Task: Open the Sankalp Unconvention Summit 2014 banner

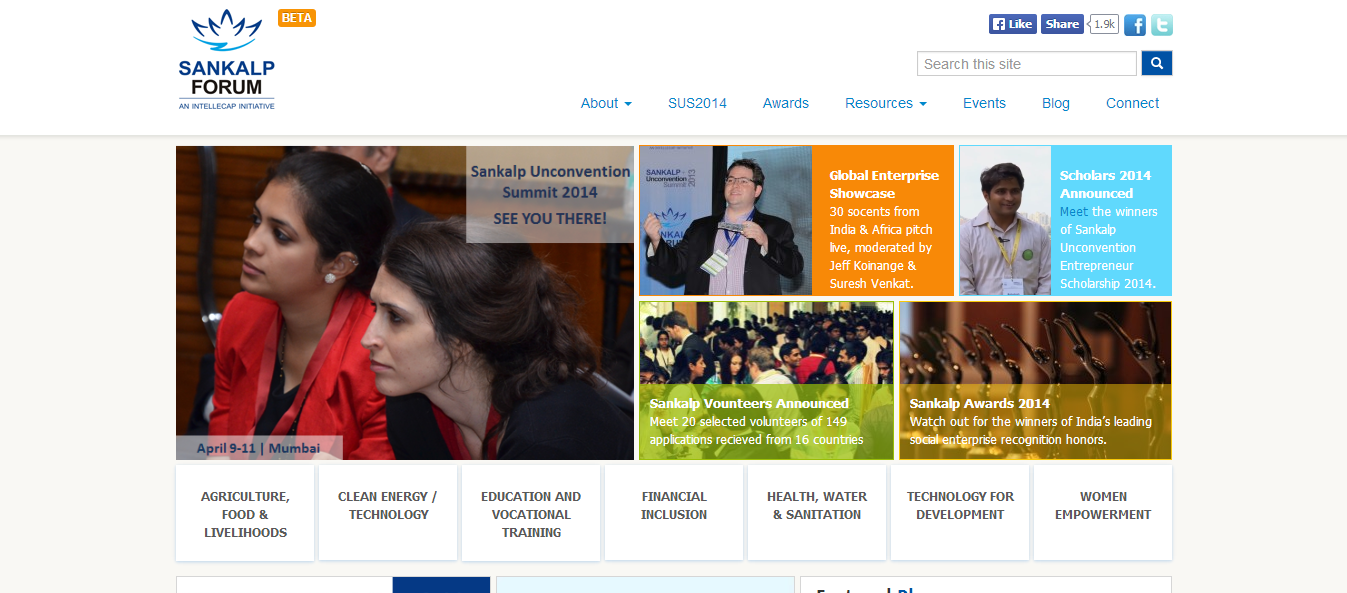Action: 405,303
